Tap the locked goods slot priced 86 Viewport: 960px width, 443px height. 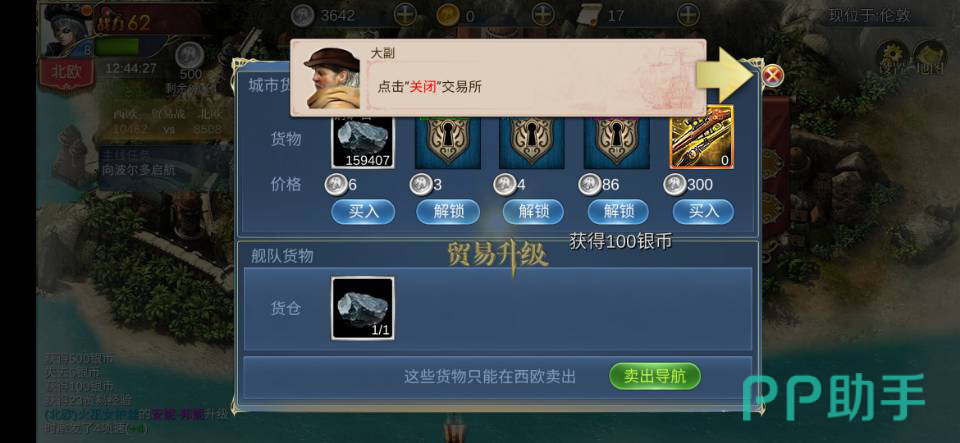[x=616, y=142]
